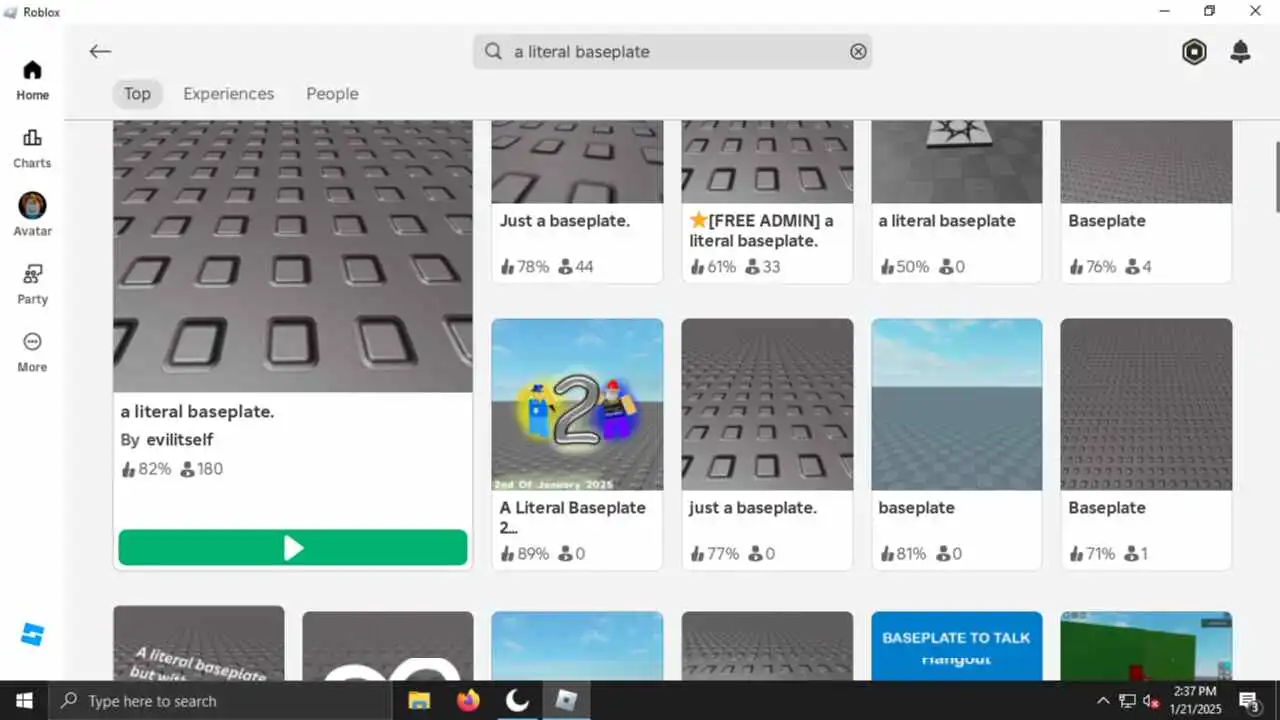Show hidden system tray icons

coord(1103,701)
